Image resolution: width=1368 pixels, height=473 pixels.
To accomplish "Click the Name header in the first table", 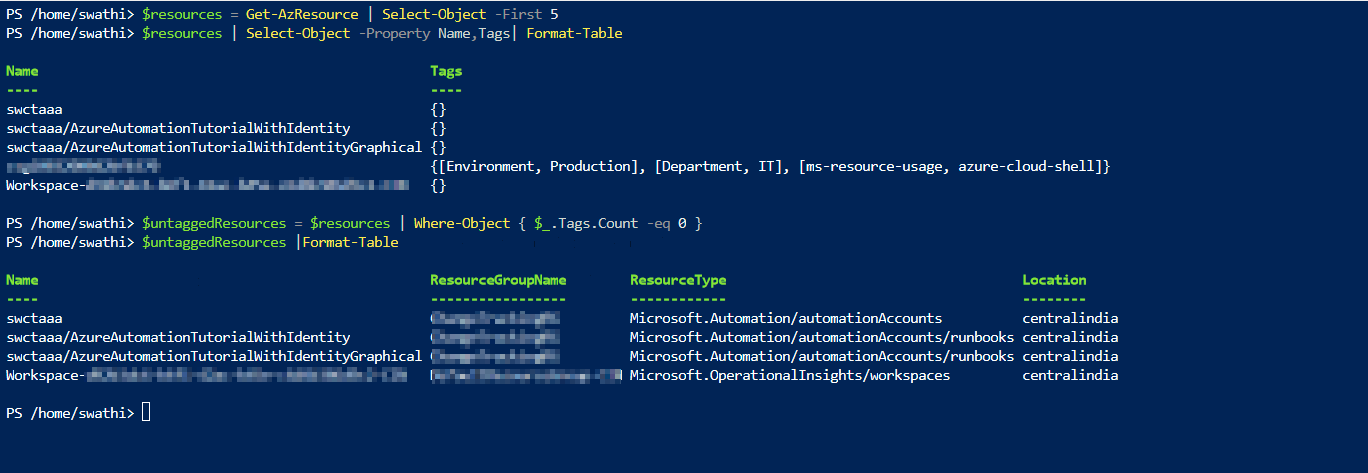I will click(x=22, y=71).
